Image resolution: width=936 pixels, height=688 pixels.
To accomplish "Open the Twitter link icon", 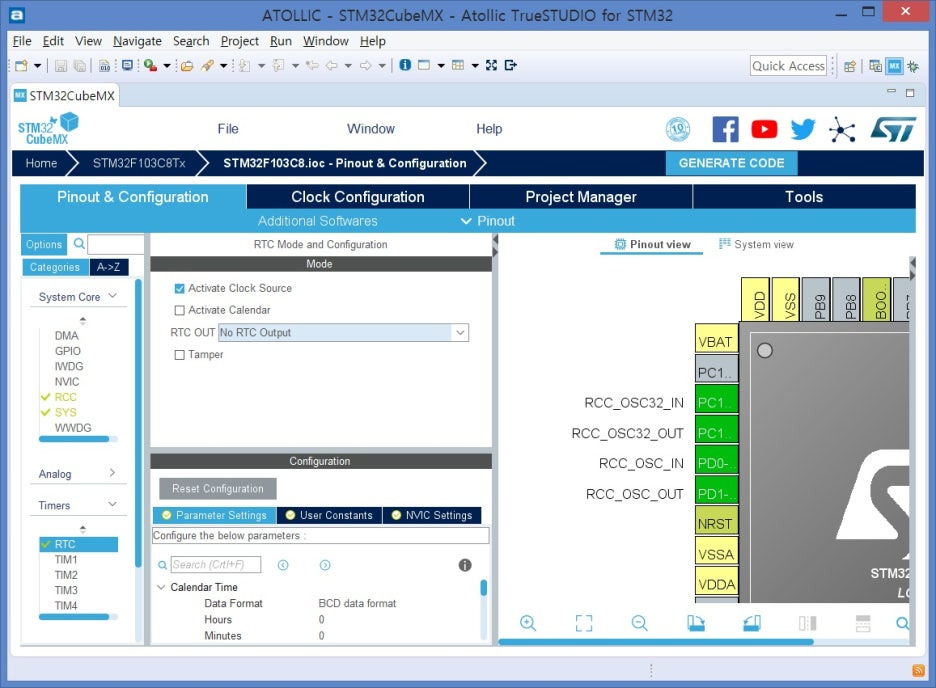I will [803, 129].
